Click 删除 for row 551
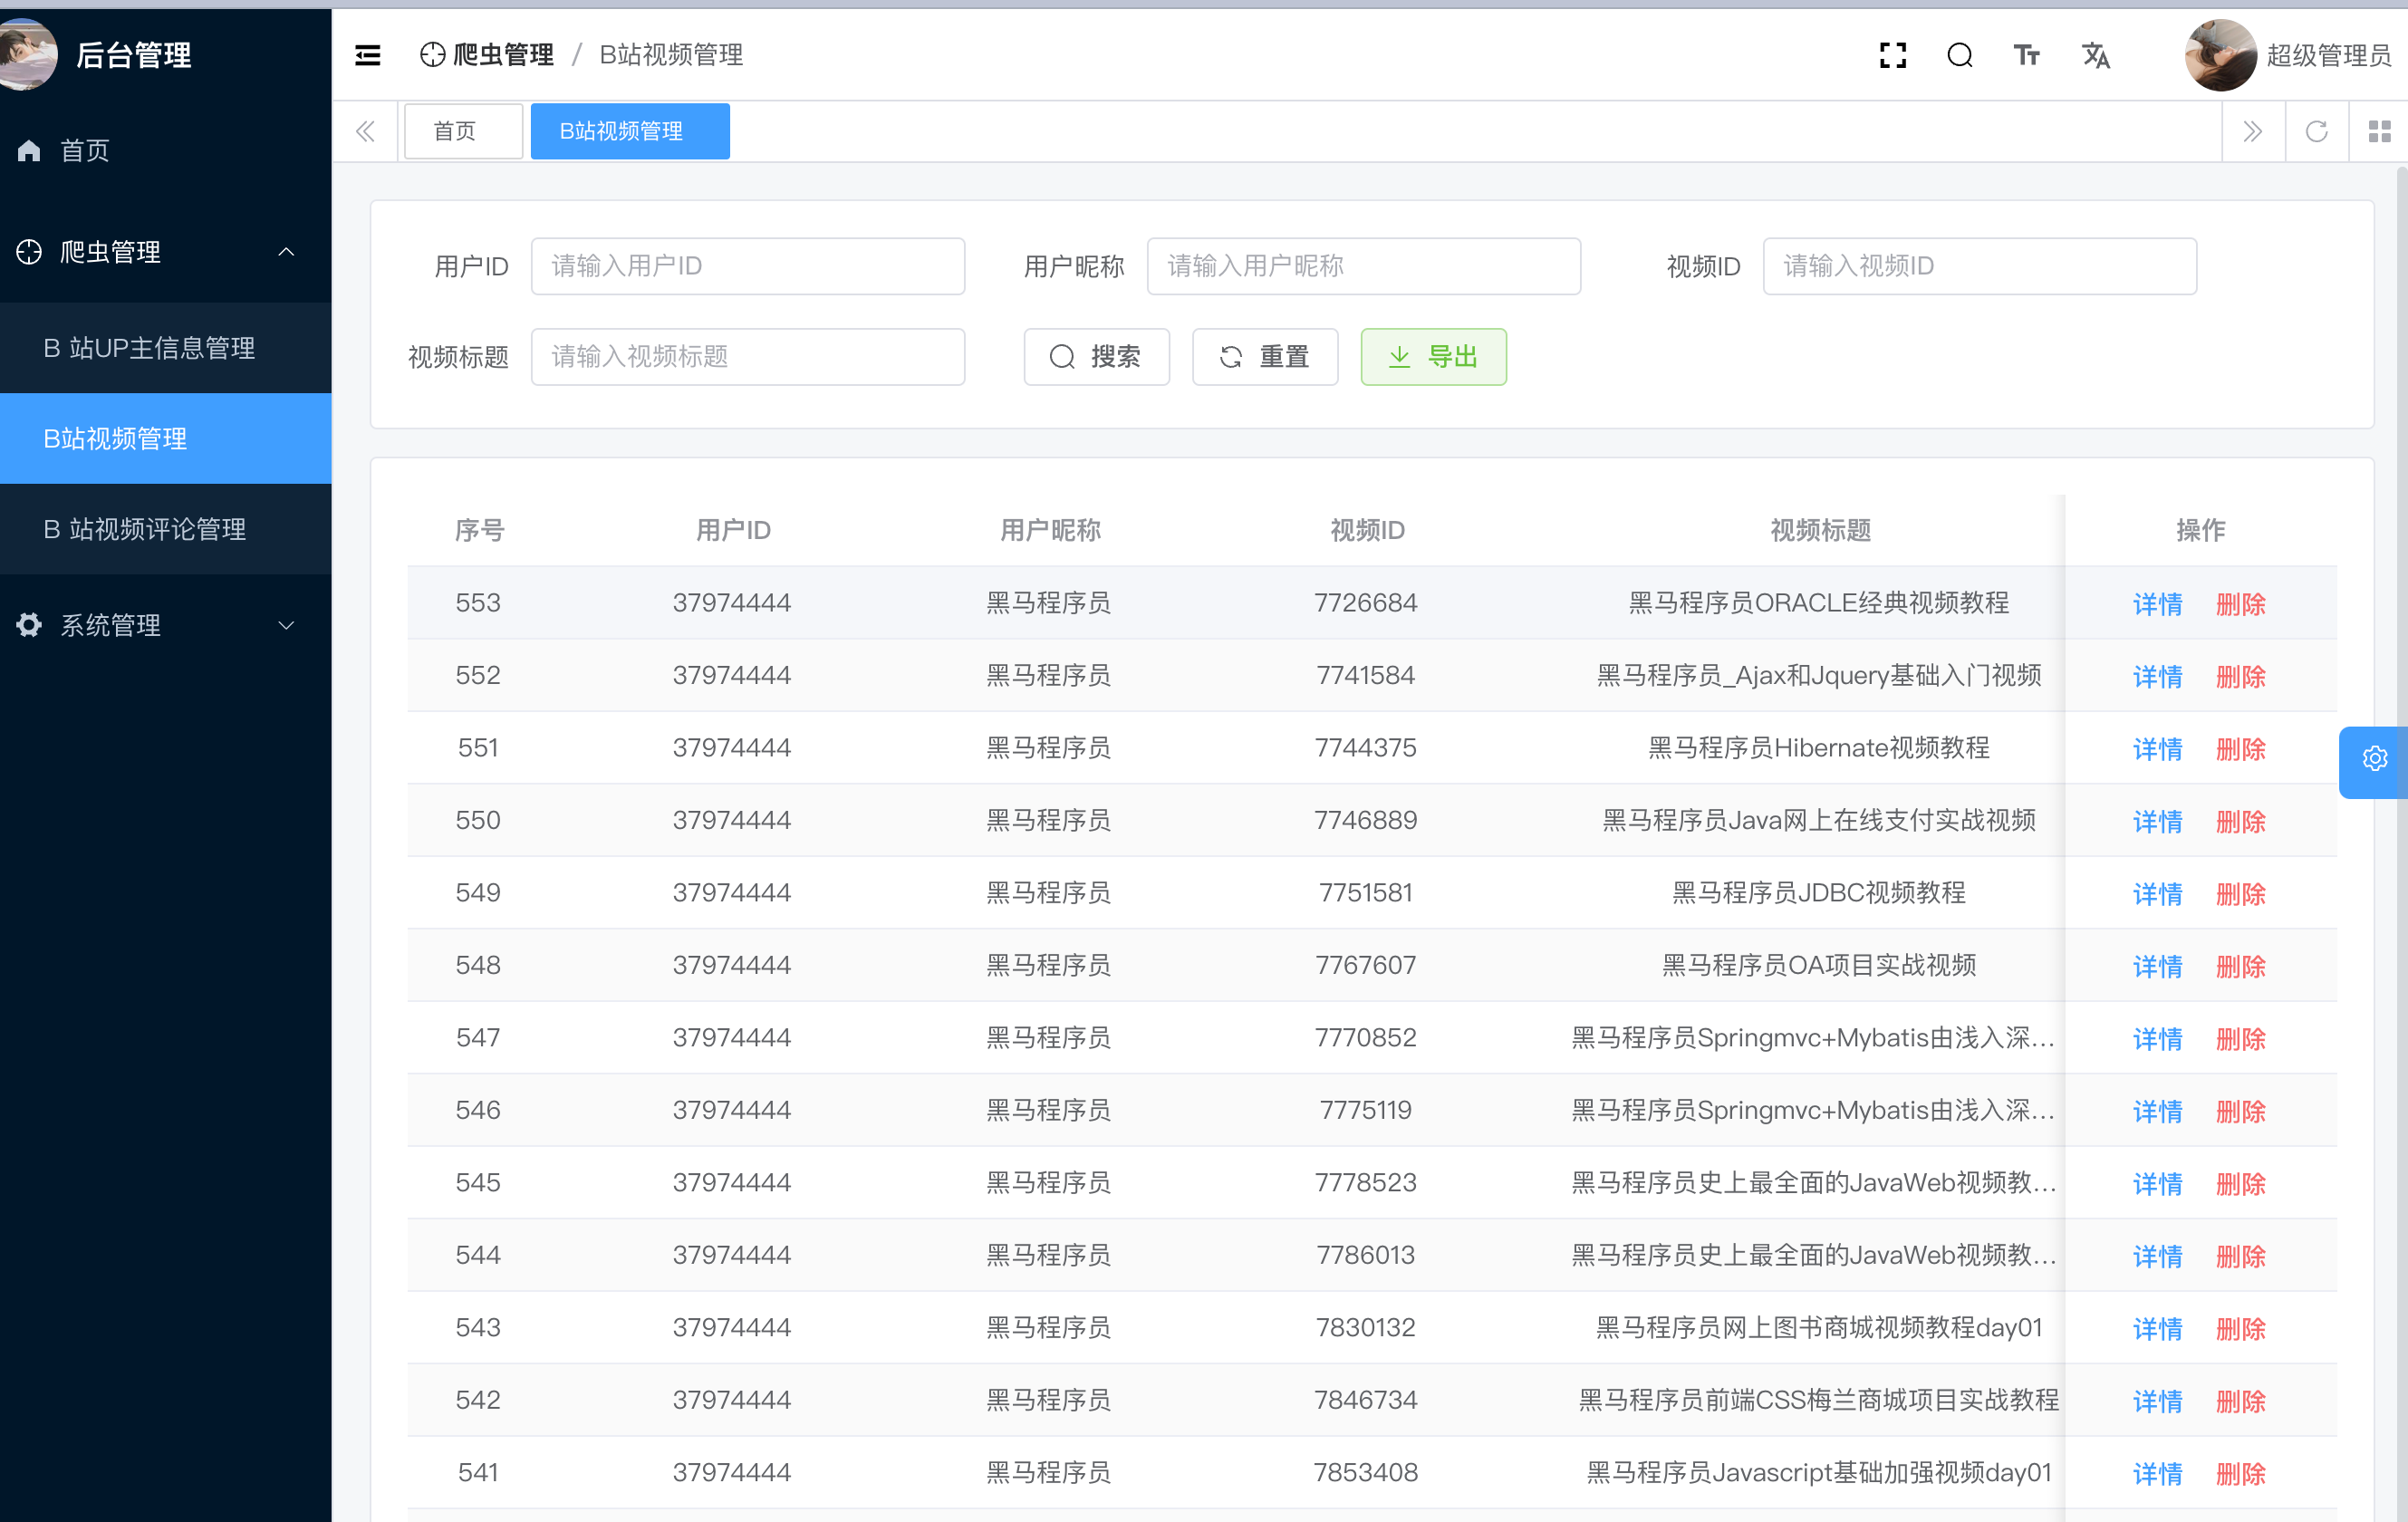The height and width of the screenshot is (1522, 2408). [2241, 749]
